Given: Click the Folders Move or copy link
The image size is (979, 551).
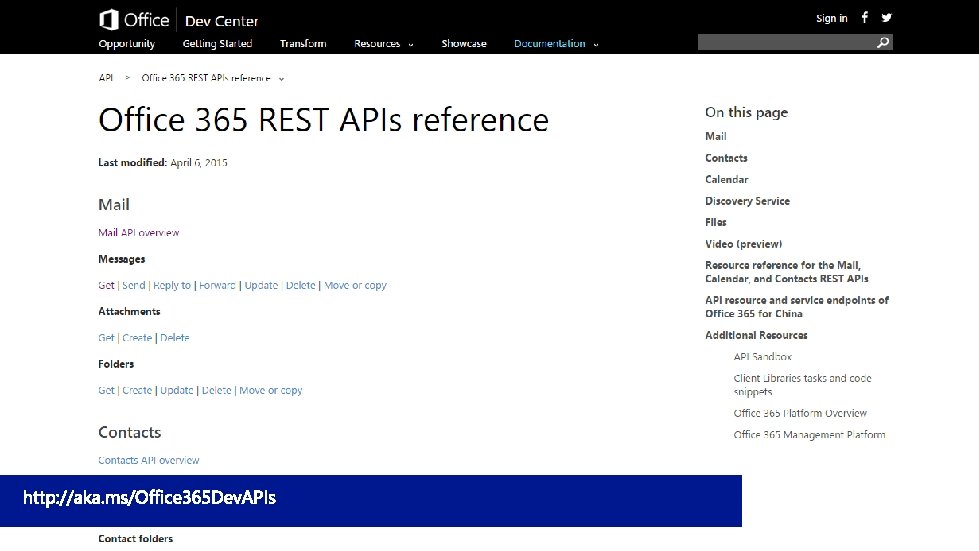Looking at the screenshot, I should coord(270,390).
